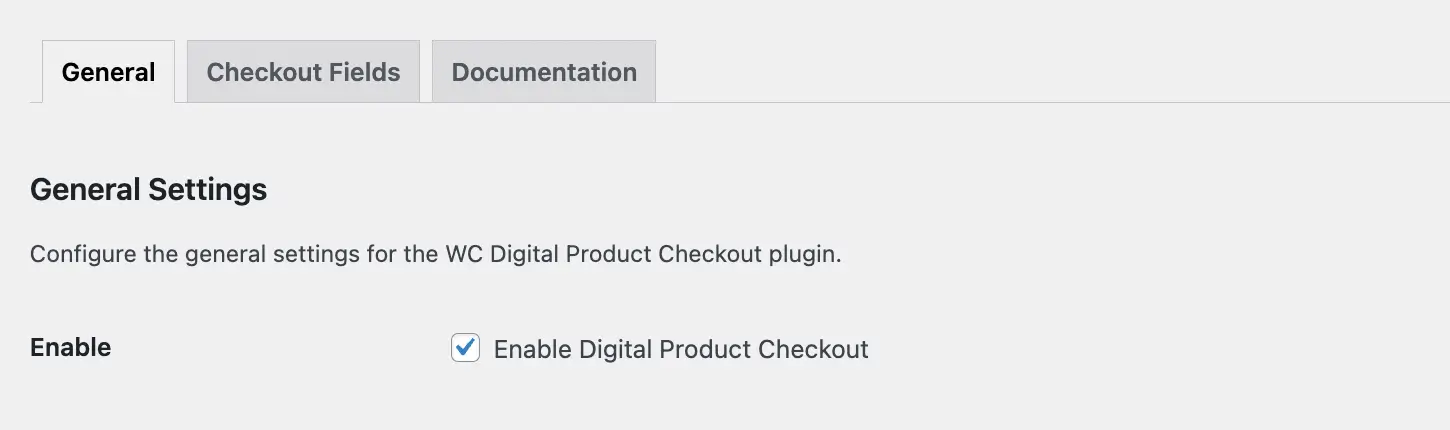
Task: Click the "Enable Digital Product Checkout" label text
Action: pos(681,349)
